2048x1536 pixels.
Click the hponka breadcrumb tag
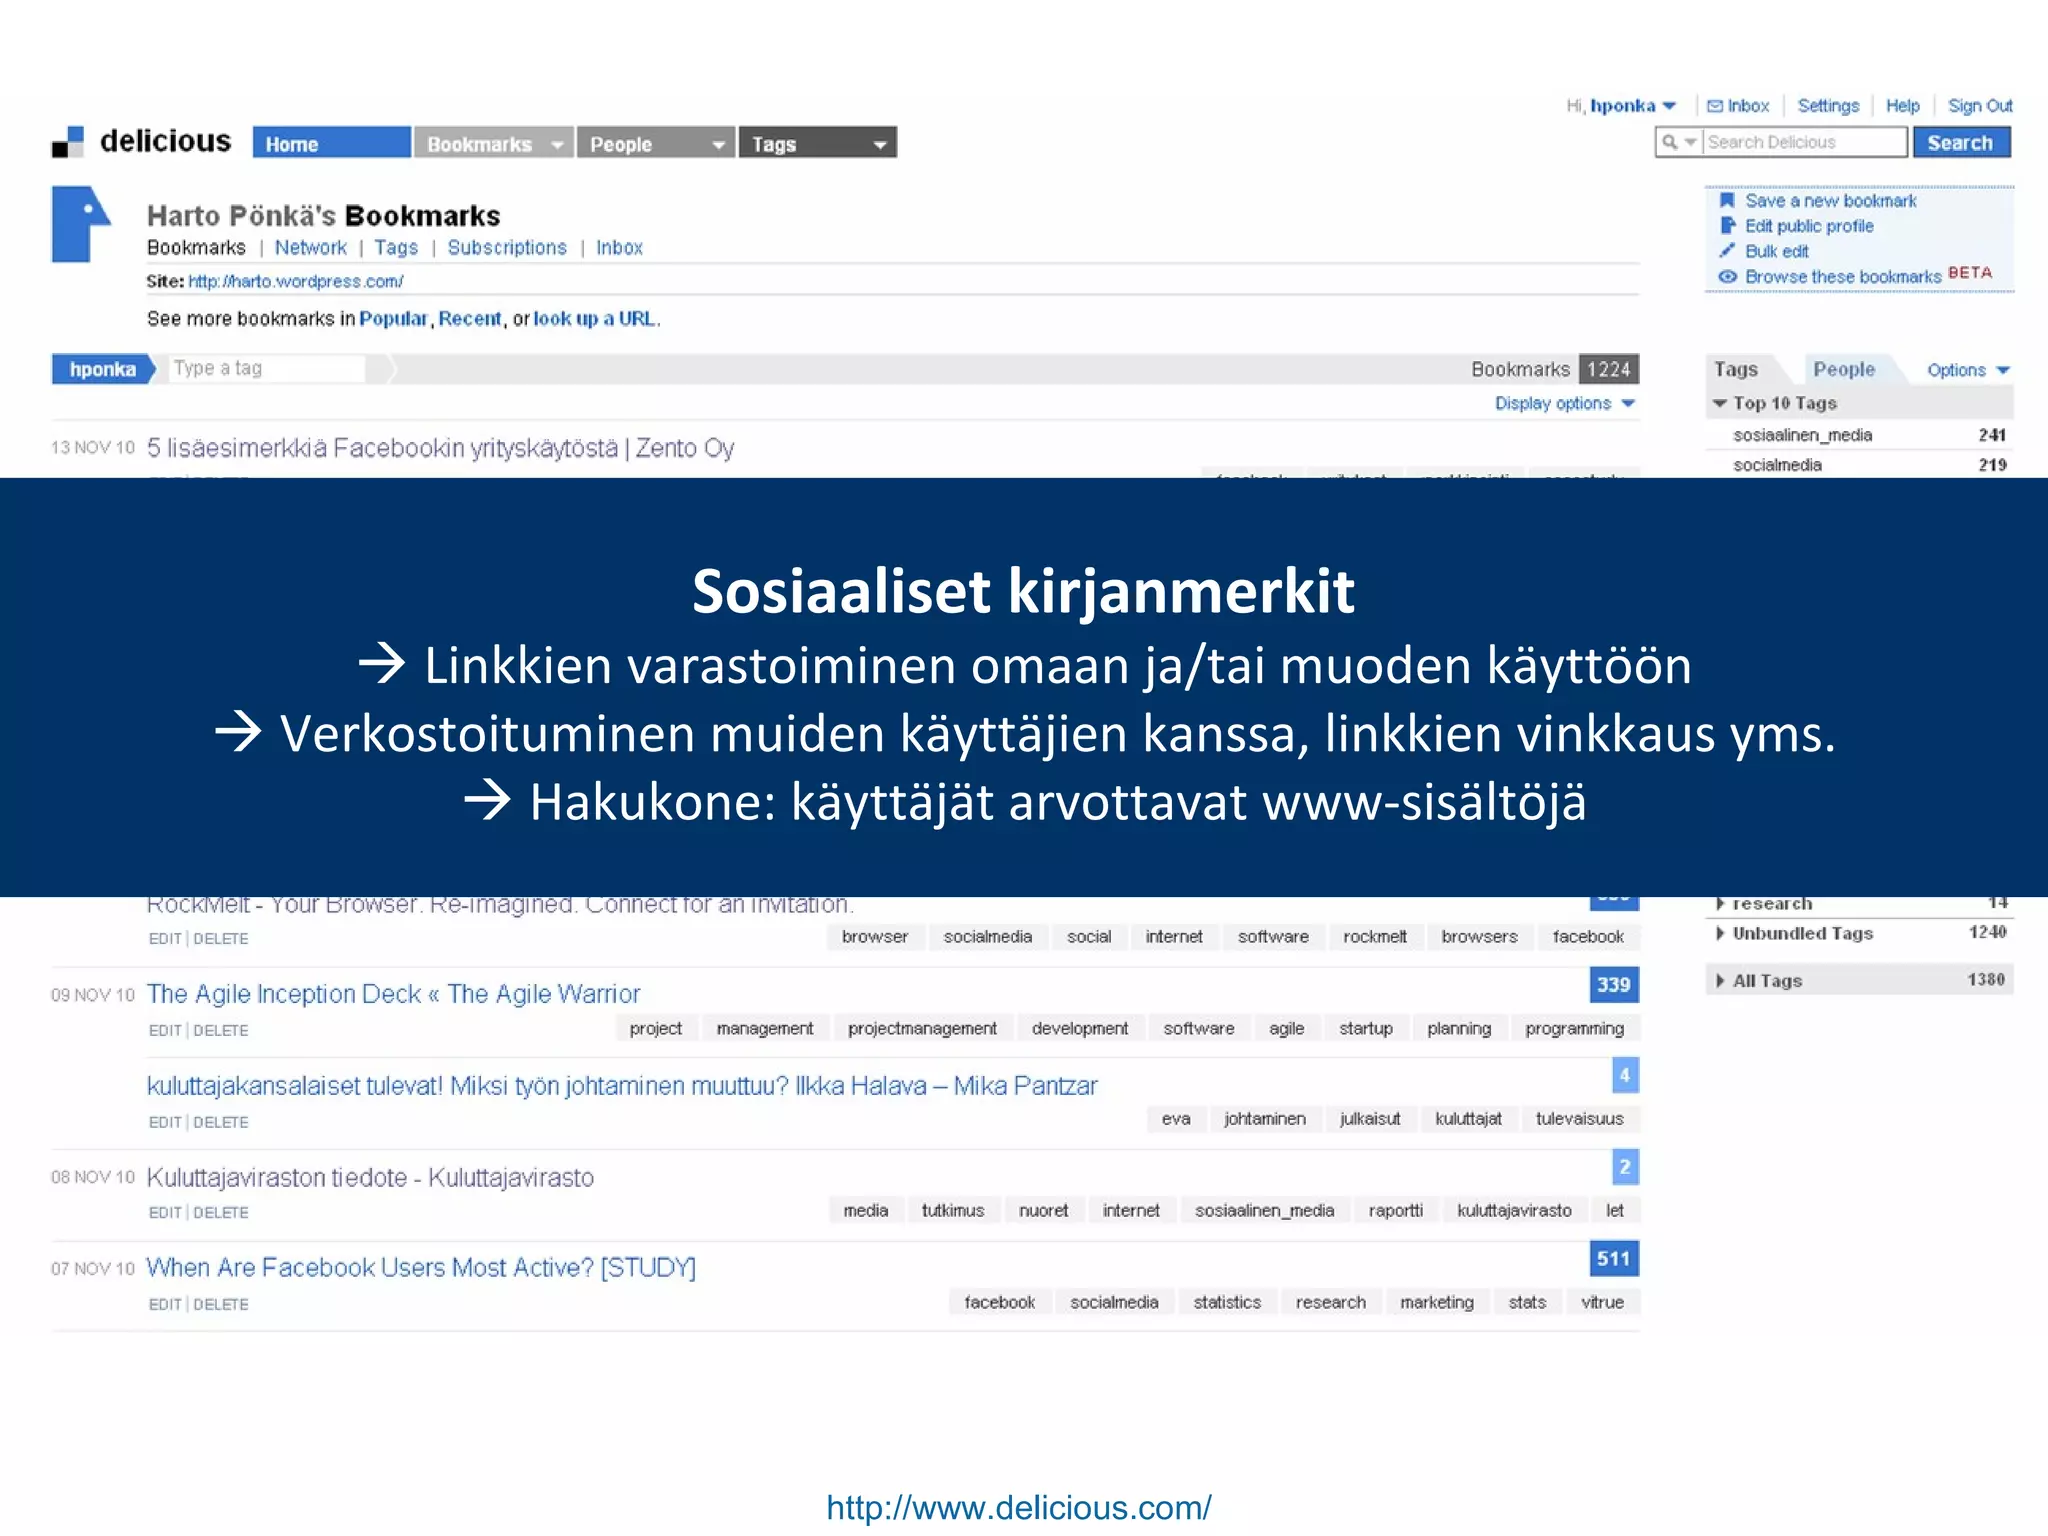[x=103, y=369]
